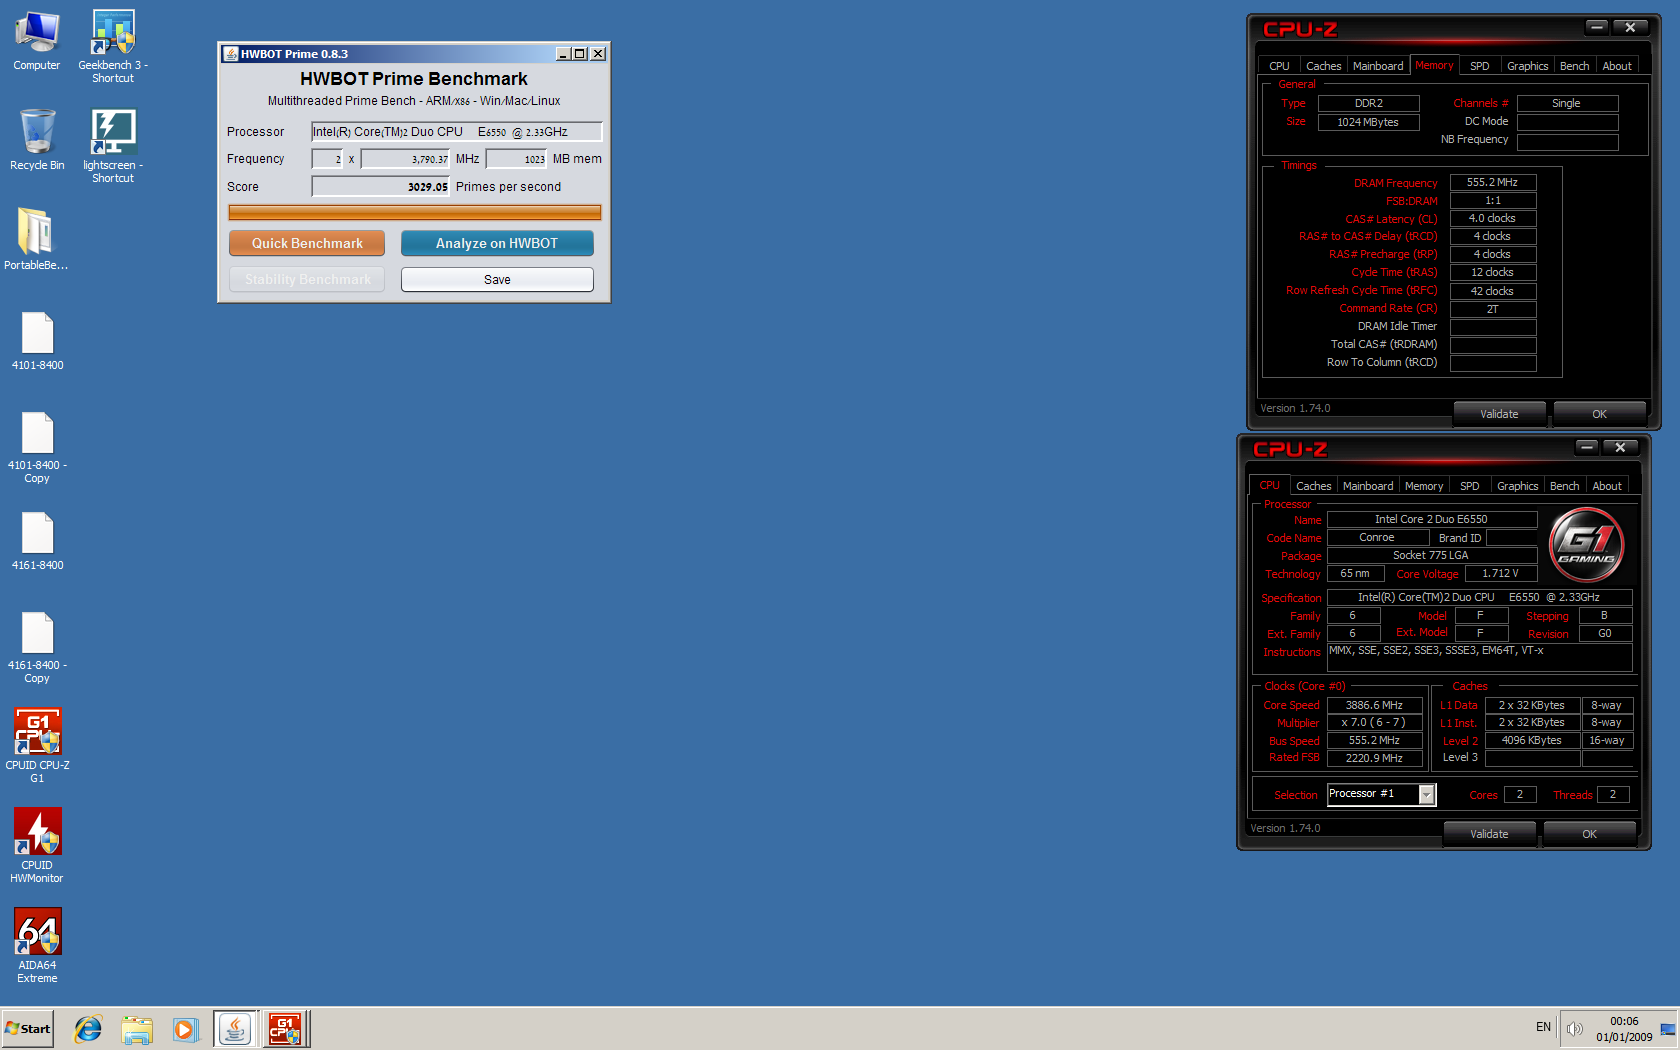Open Mainboard tab in lower CPU-Z window
The image size is (1680, 1050).
pyautogui.click(x=1368, y=486)
